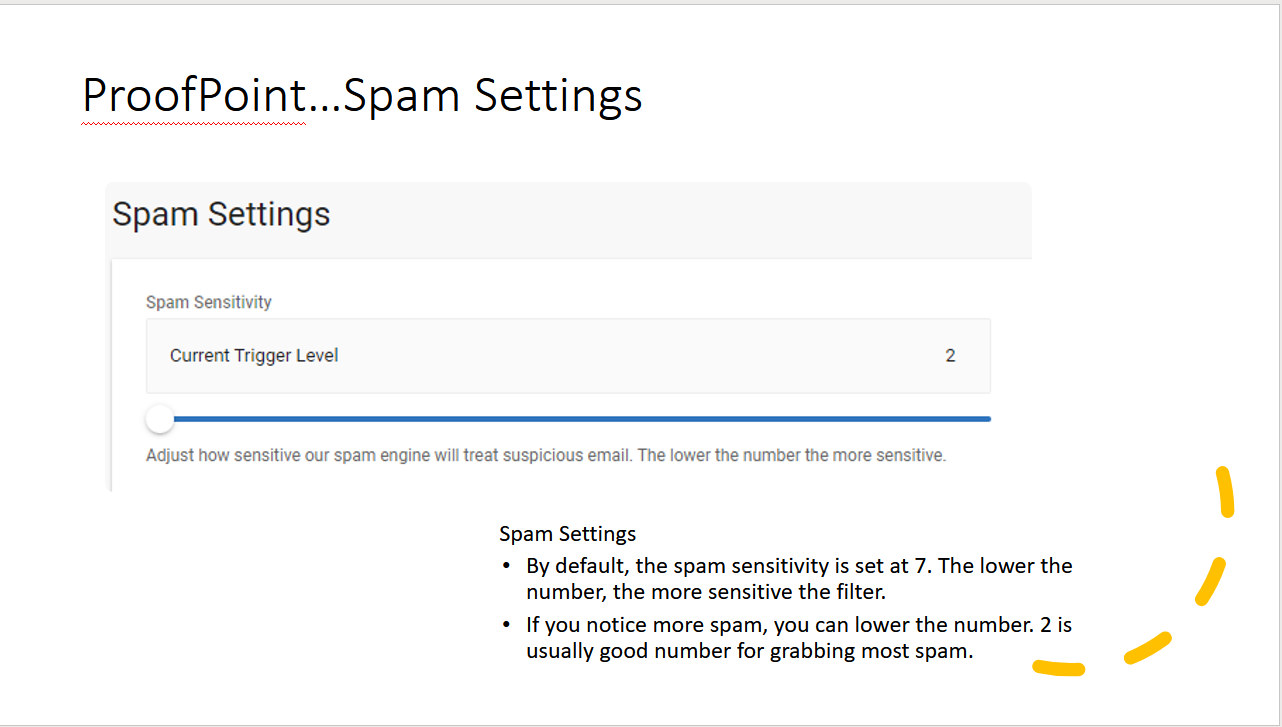Click the bottom-left dash of the yellow arc
The image size is (1282, 727).
point(1058,668)
